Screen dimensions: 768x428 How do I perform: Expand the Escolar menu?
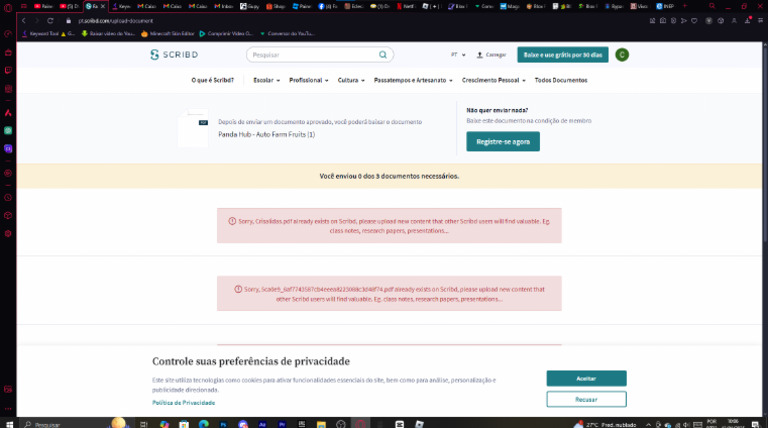(266, 80)
